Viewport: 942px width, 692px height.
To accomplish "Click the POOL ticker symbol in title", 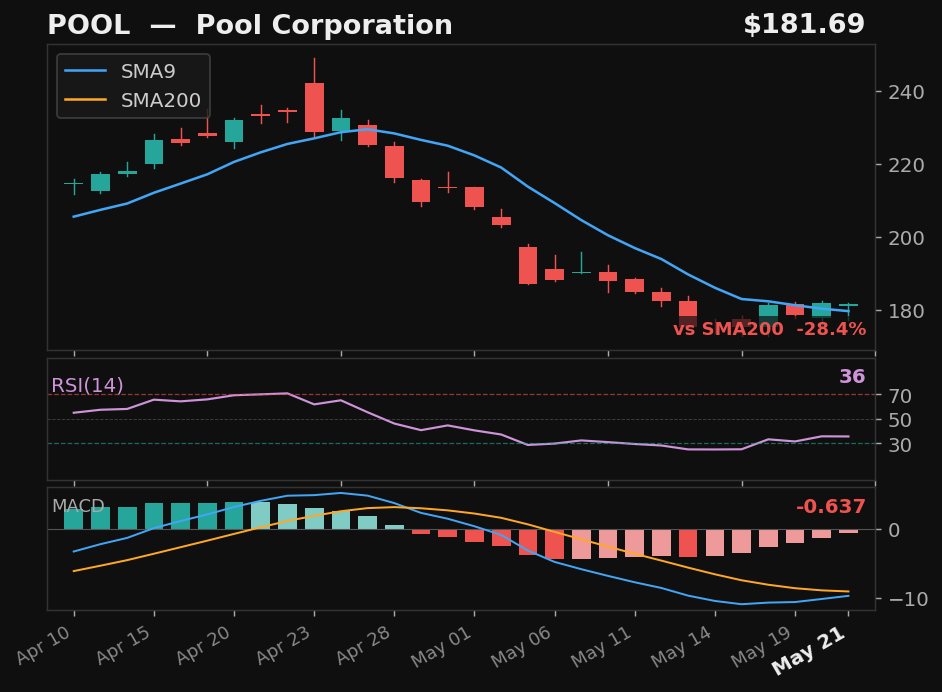I will click(x=89, y=25).
